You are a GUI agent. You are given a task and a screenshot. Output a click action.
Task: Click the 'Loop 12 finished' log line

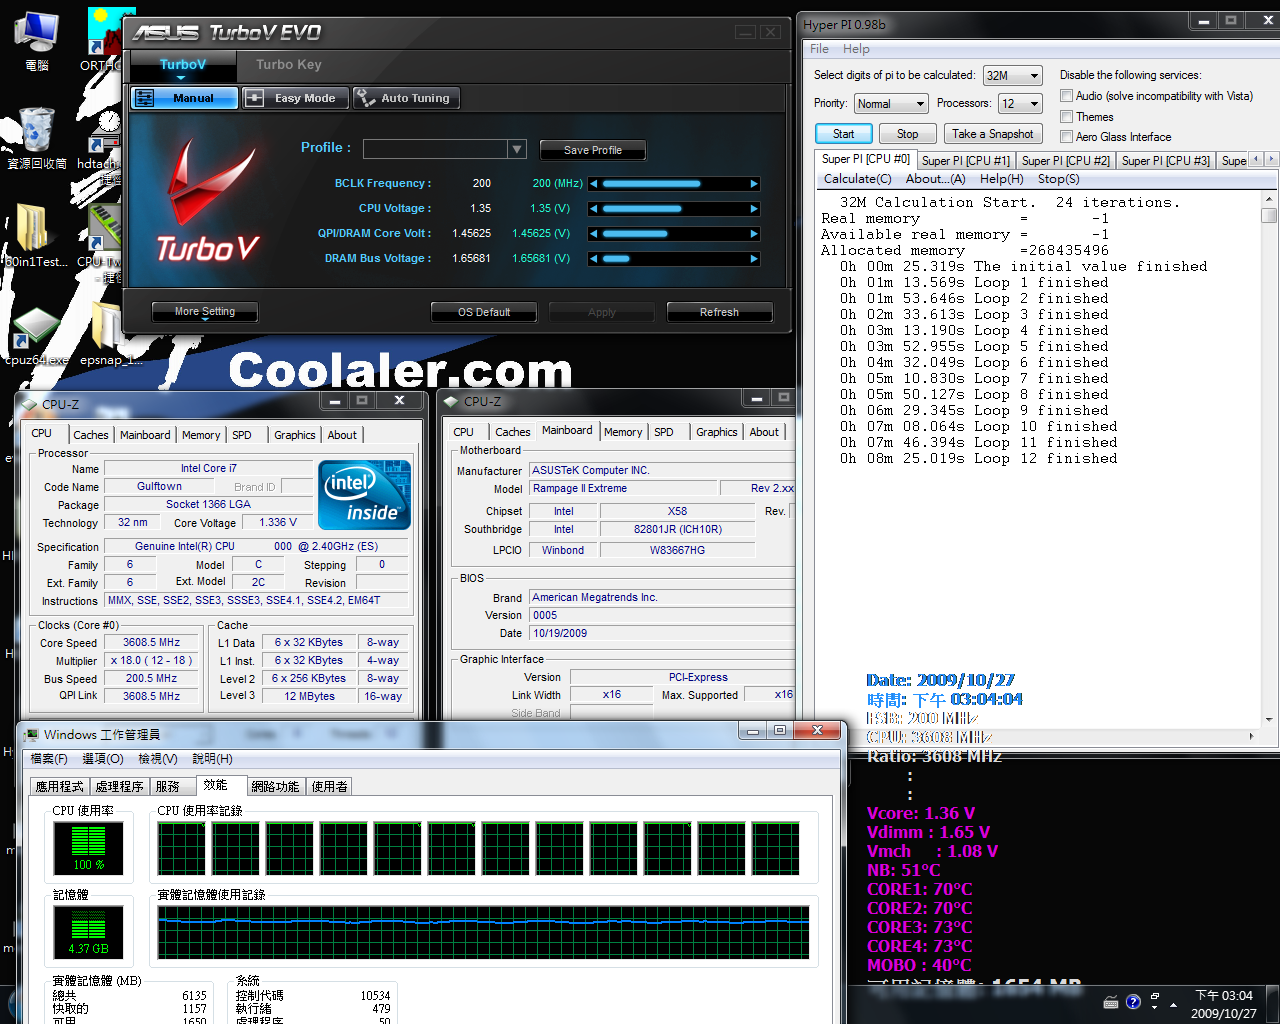pos(979,459)
